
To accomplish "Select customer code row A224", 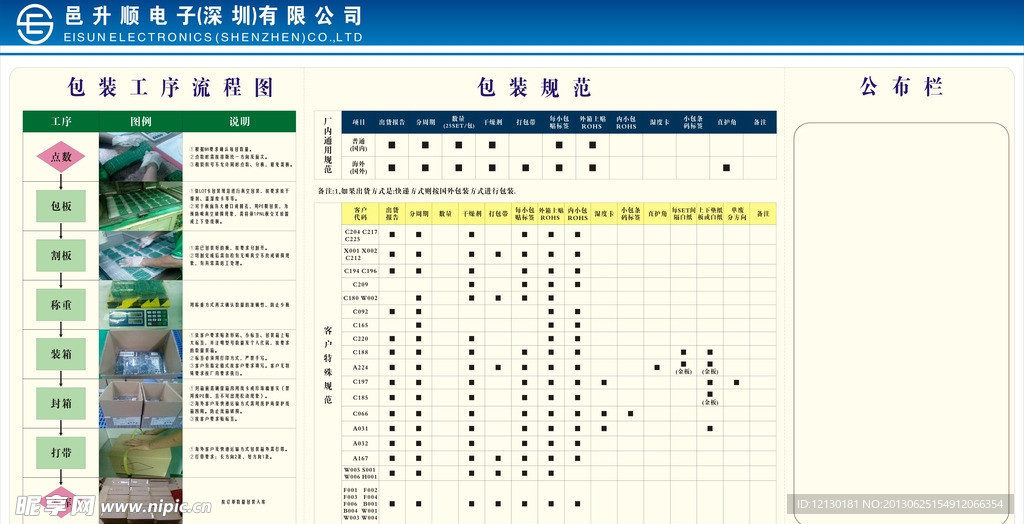I will pos(360,367).
